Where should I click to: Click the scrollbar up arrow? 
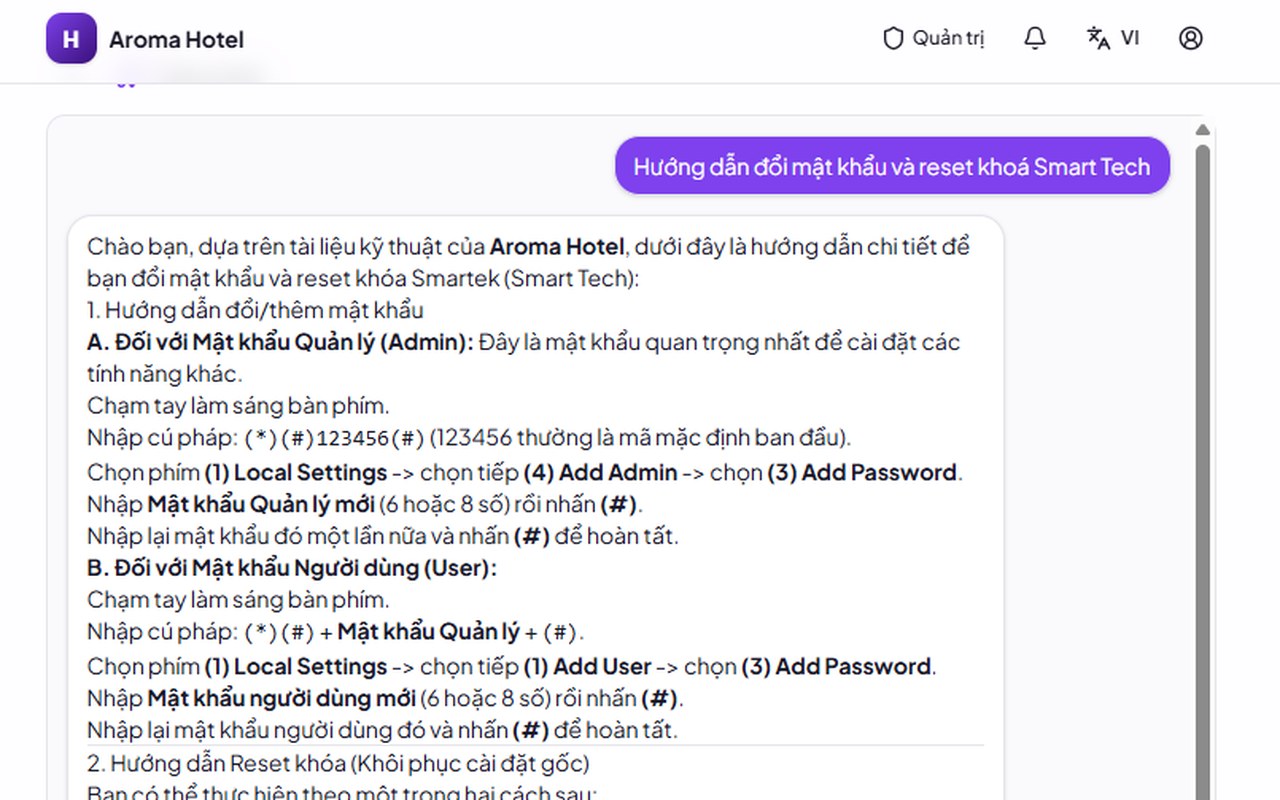point(1202,130)
